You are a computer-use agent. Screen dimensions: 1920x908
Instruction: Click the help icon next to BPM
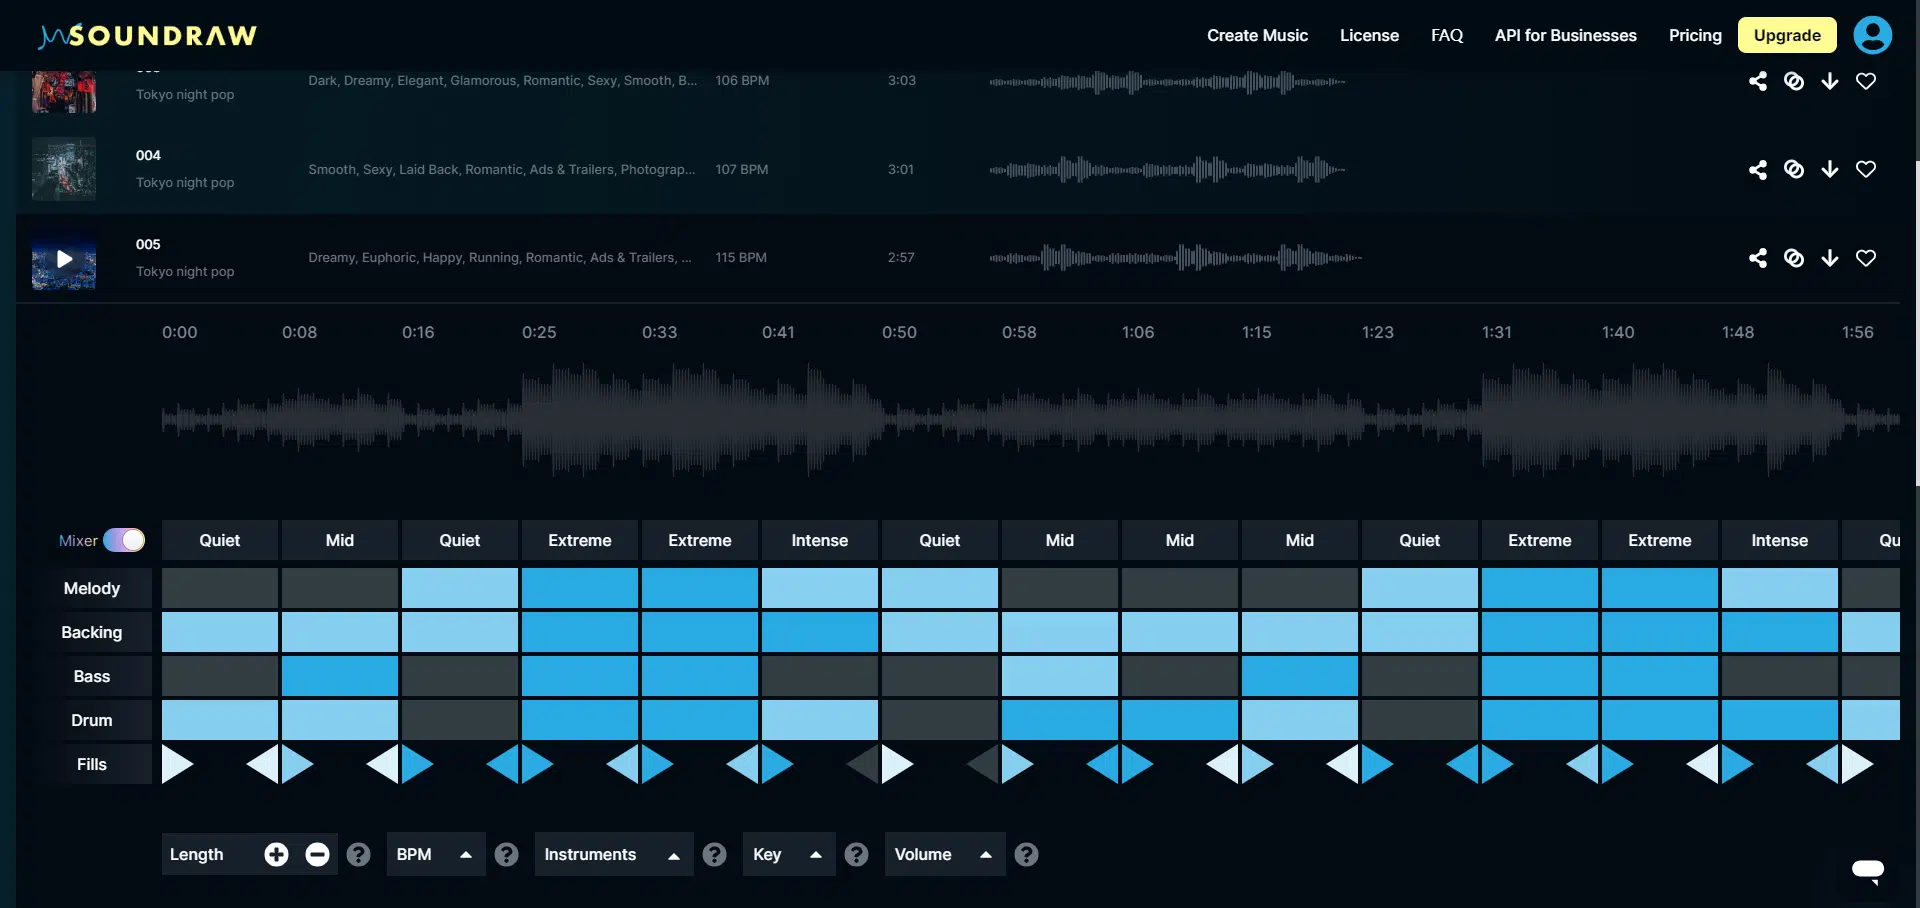coord(507,854)
